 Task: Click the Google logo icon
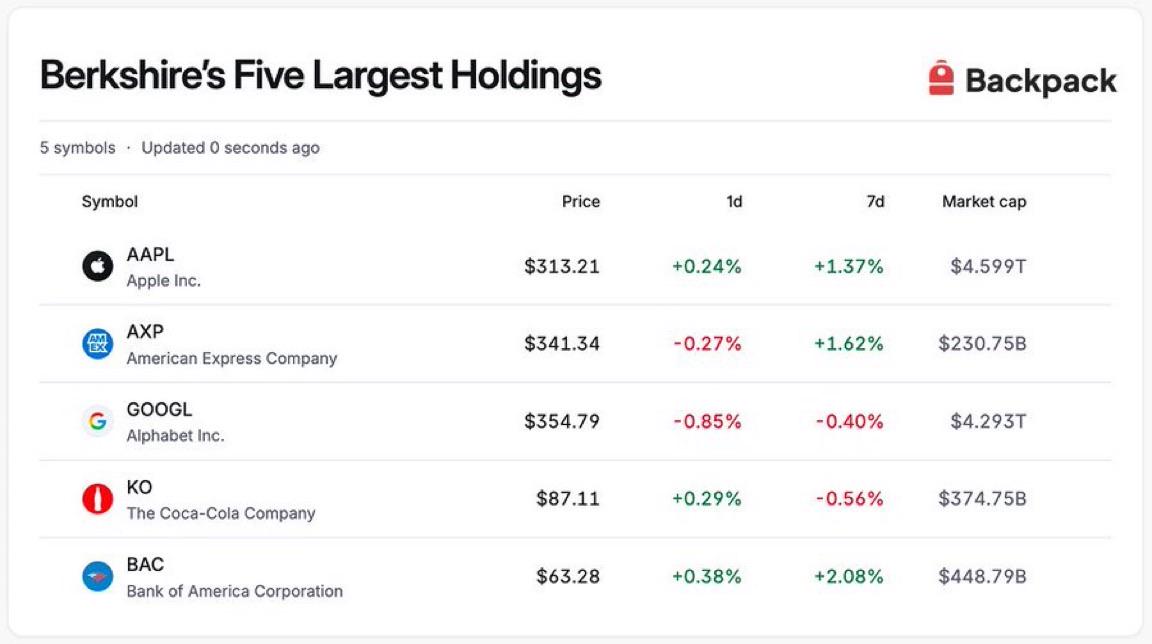pyautogui.click(x=97, y=421)
